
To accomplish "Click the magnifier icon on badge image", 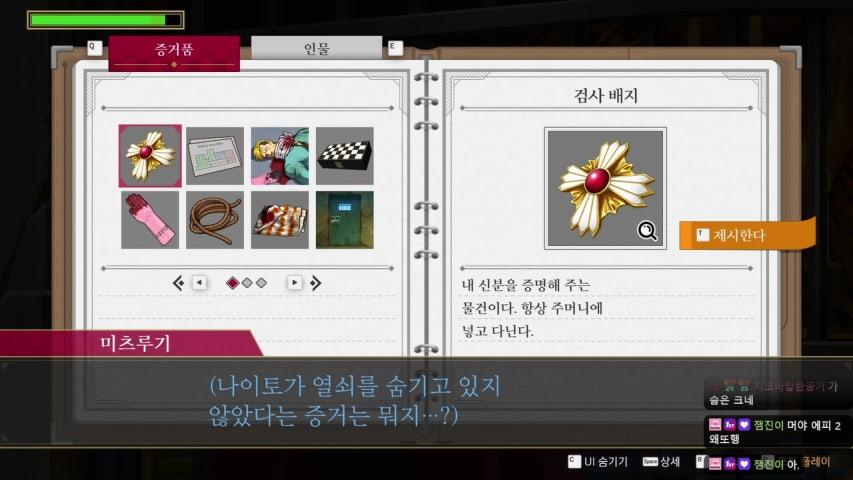I will [647, 231].
